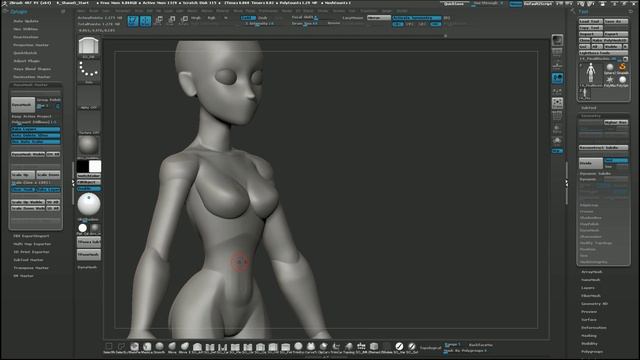
Task: Click the QuickSave button
Action: click(453, 4)
